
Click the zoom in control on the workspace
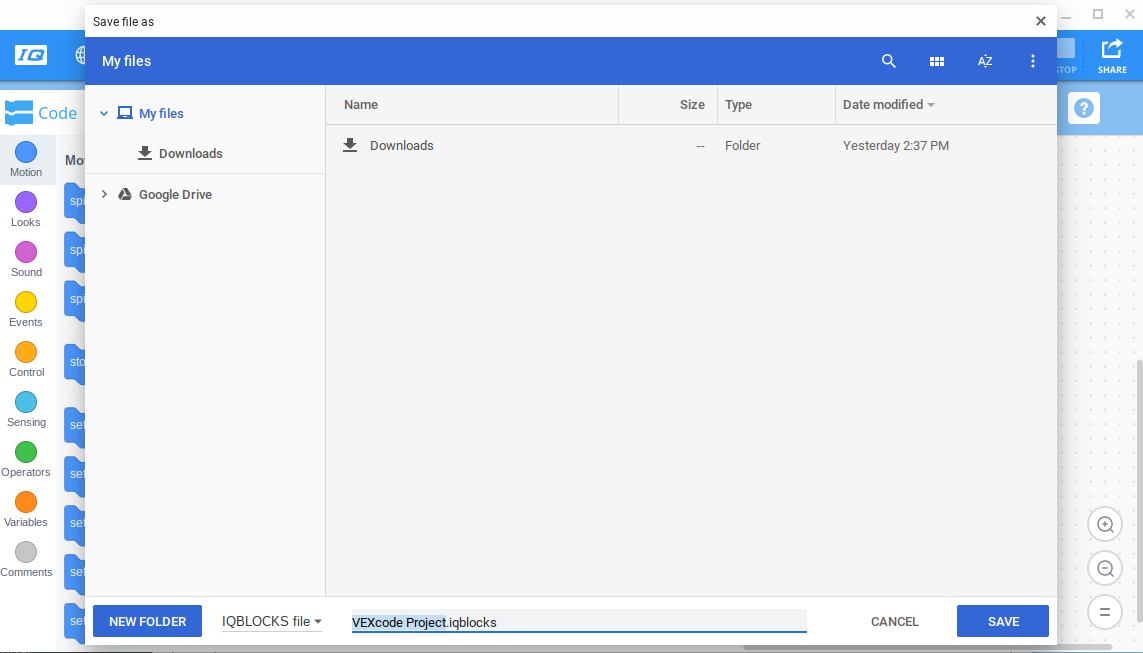tap(1105, 524)
